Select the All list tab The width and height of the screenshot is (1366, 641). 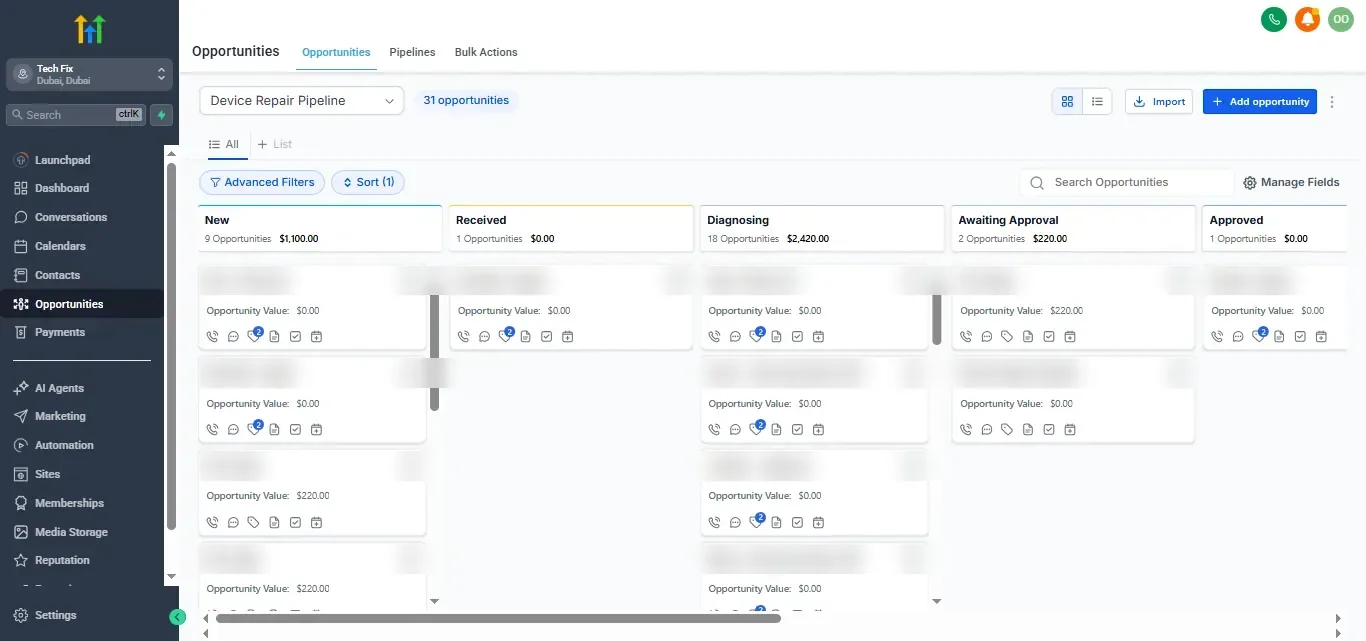pos(224,145)
